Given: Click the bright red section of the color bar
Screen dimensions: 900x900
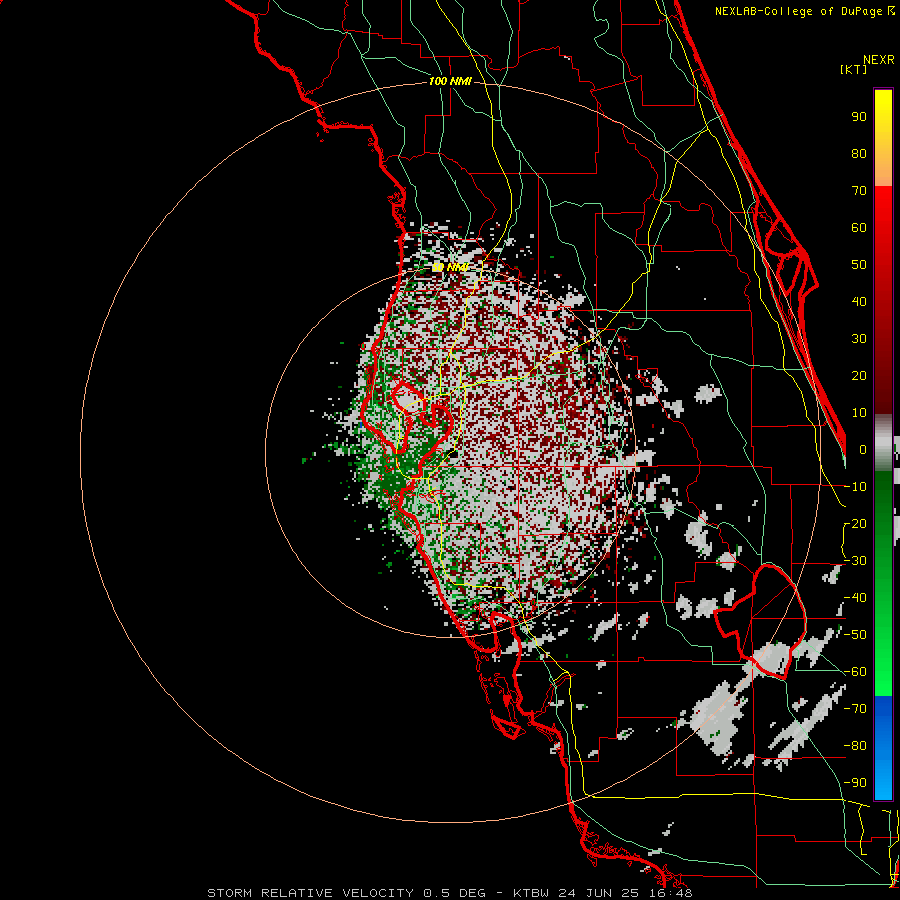Looking at the screenshot, I should tap(883, 298).
